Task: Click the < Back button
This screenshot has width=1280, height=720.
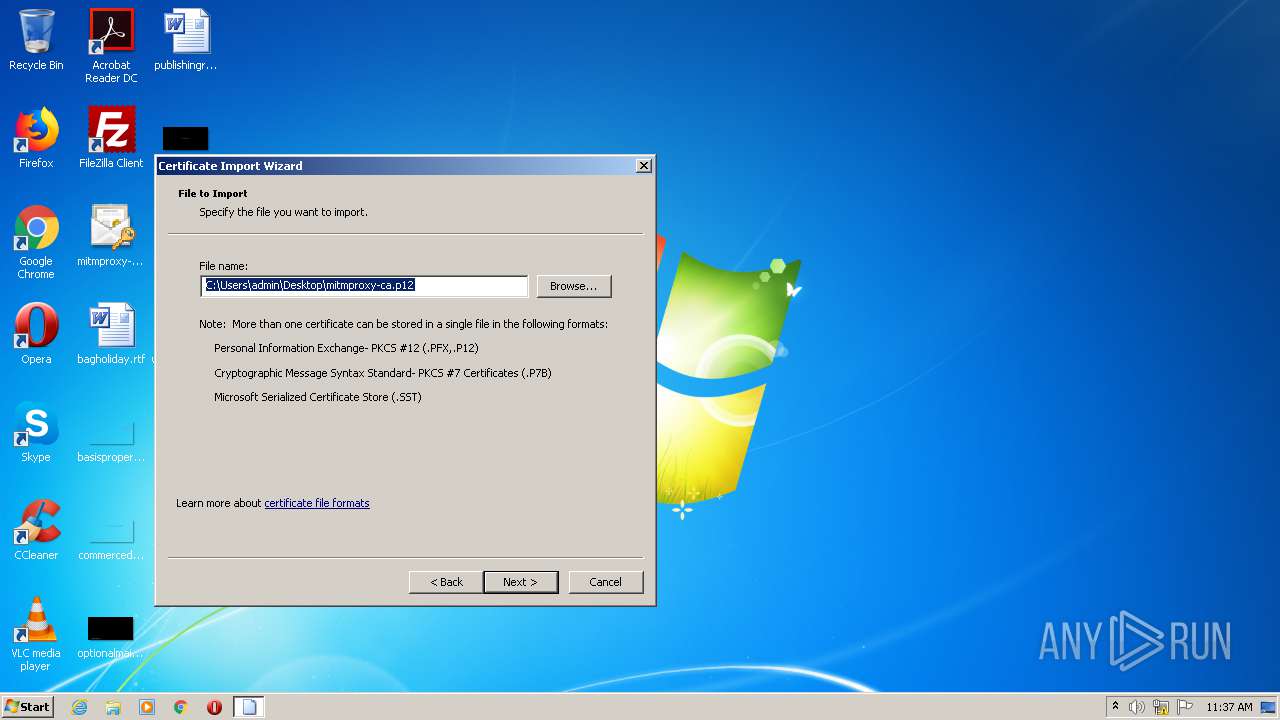Action: (x=446, y=582)
